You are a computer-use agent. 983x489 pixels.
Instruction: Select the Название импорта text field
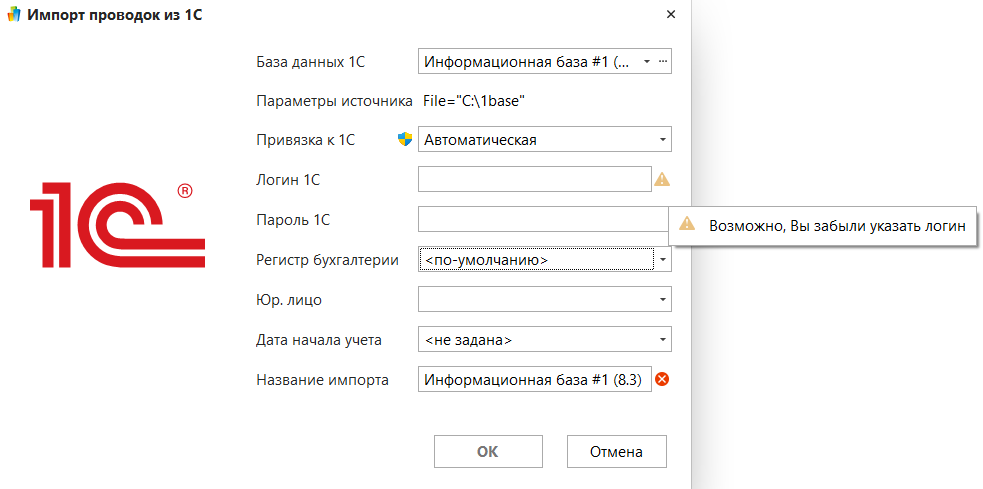coord(534,379)
